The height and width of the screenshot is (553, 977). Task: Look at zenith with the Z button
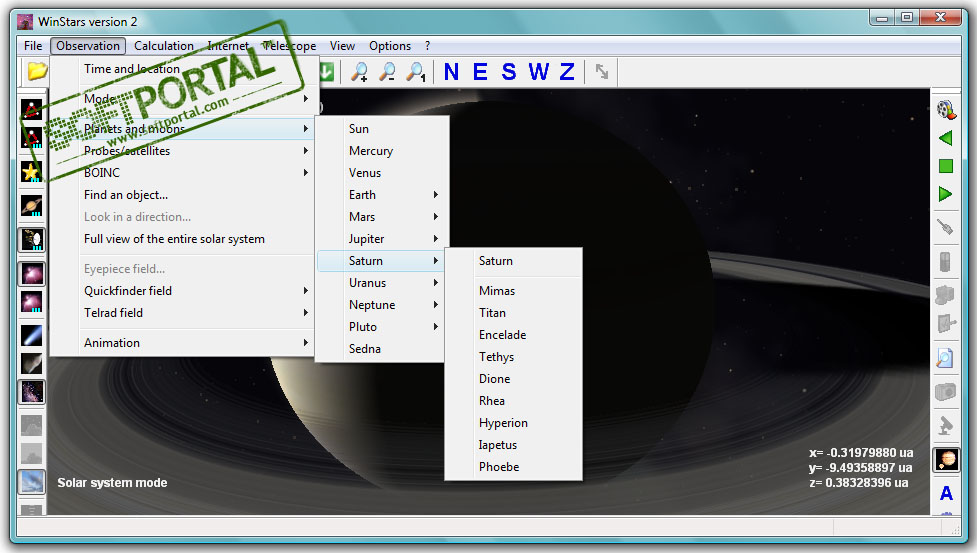566,72
